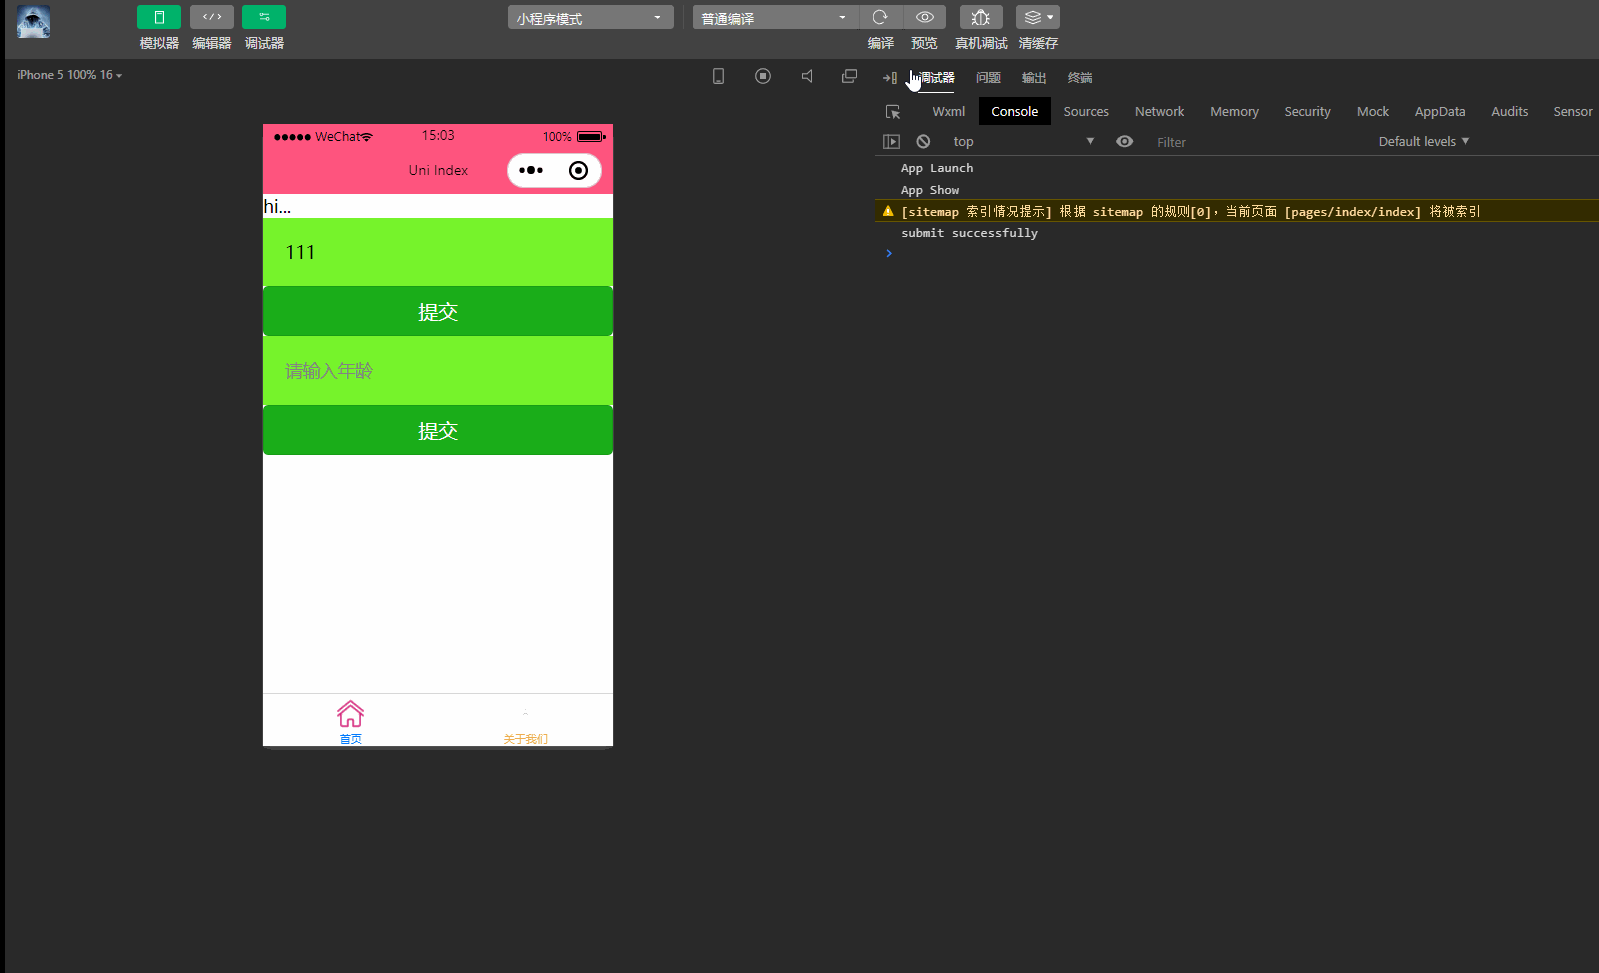Focus the input field containing 111
1599x973 pixels.
click(x=438, y=252)
